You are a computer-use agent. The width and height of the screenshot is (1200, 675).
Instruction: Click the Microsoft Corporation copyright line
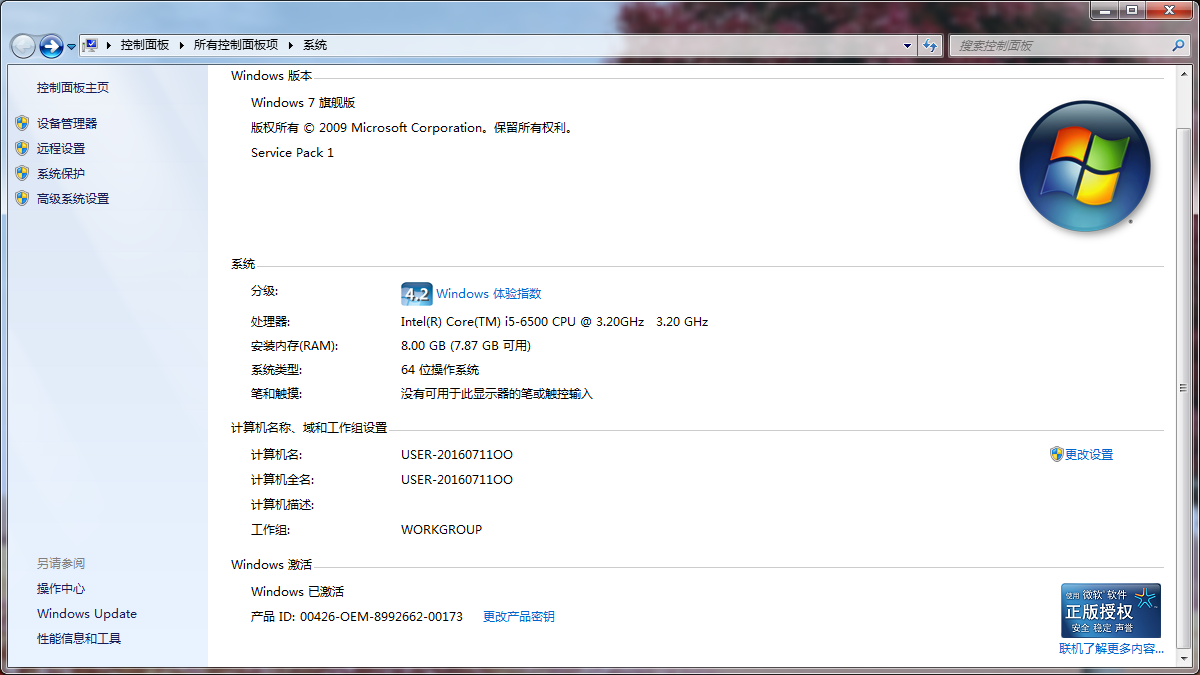(411, 128)
